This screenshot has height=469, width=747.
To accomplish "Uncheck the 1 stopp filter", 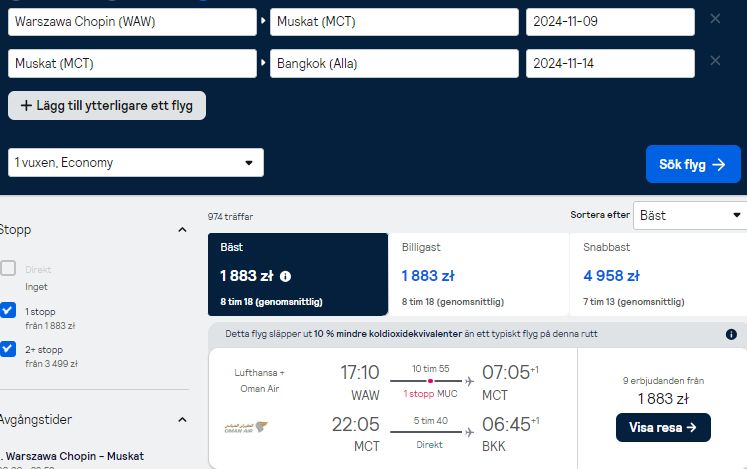I will [x=8, y=310].
